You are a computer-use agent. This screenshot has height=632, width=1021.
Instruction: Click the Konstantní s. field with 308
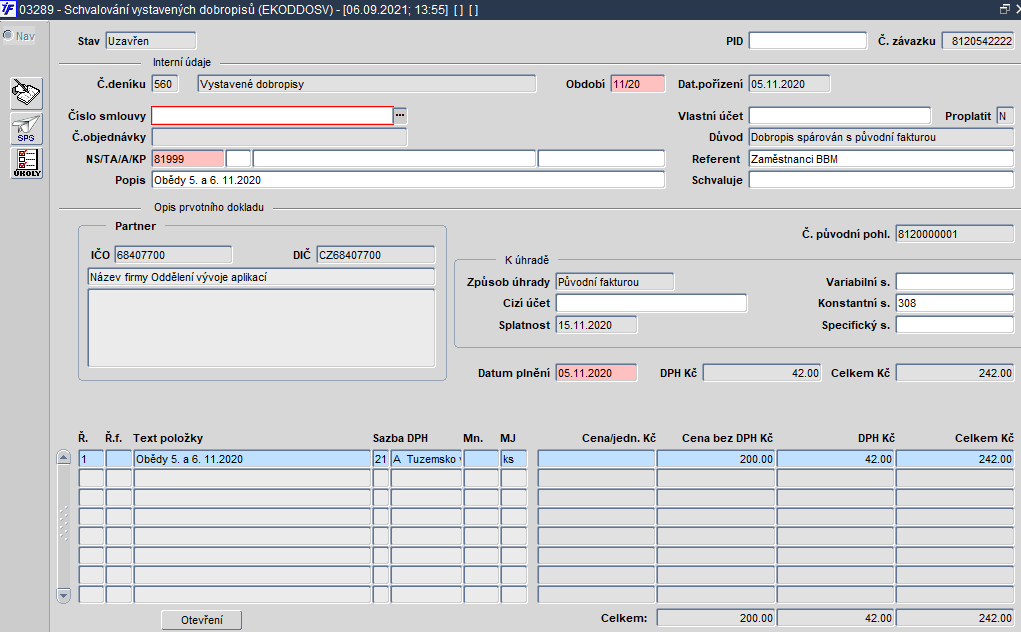click(954, 303)
